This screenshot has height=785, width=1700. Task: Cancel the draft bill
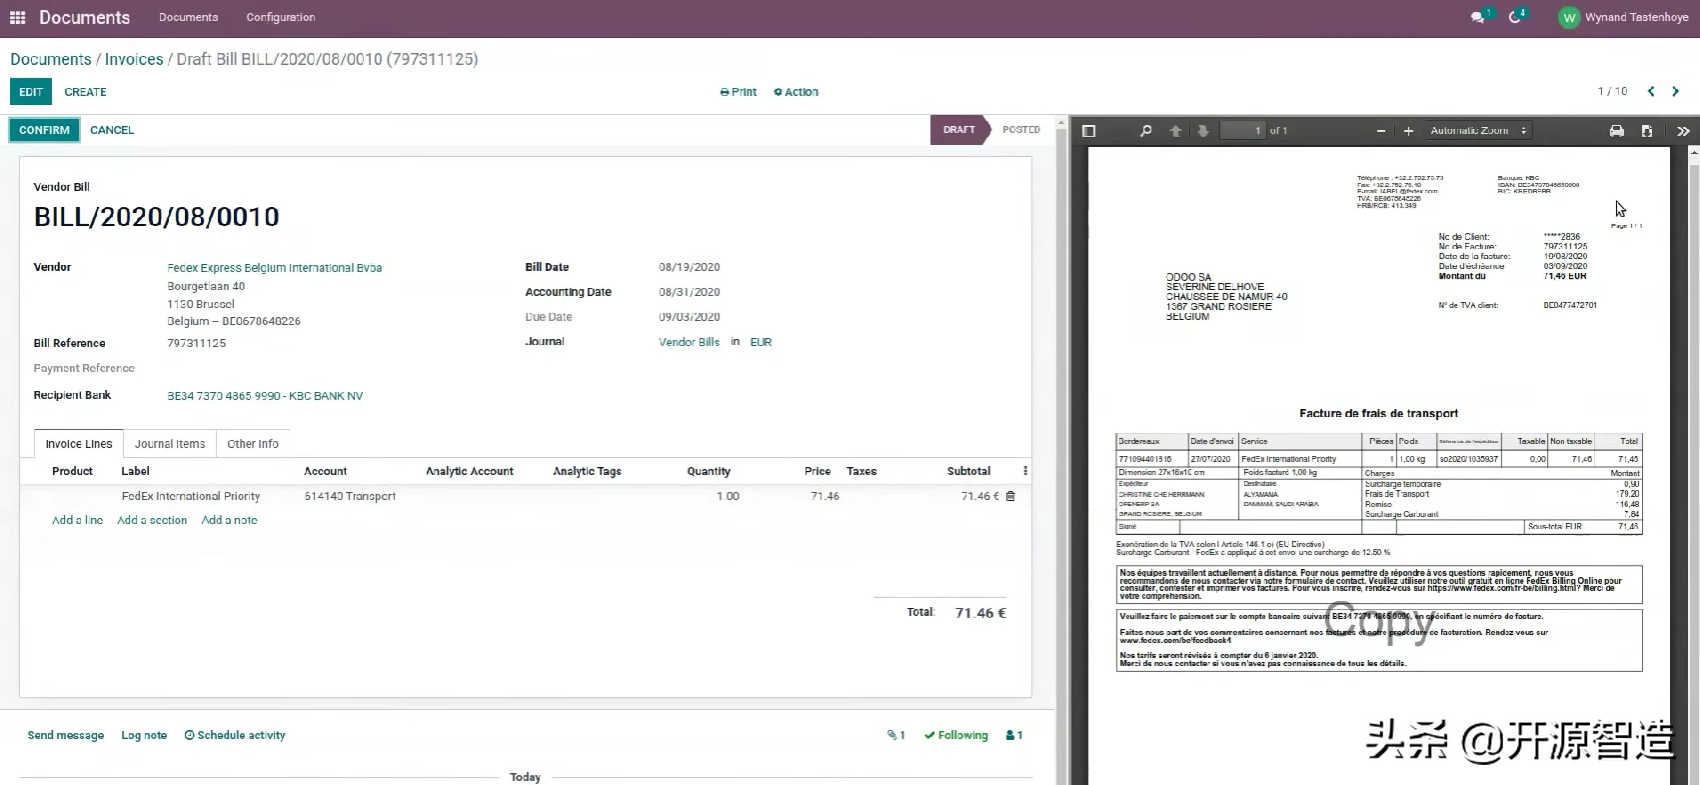(112, 130)
